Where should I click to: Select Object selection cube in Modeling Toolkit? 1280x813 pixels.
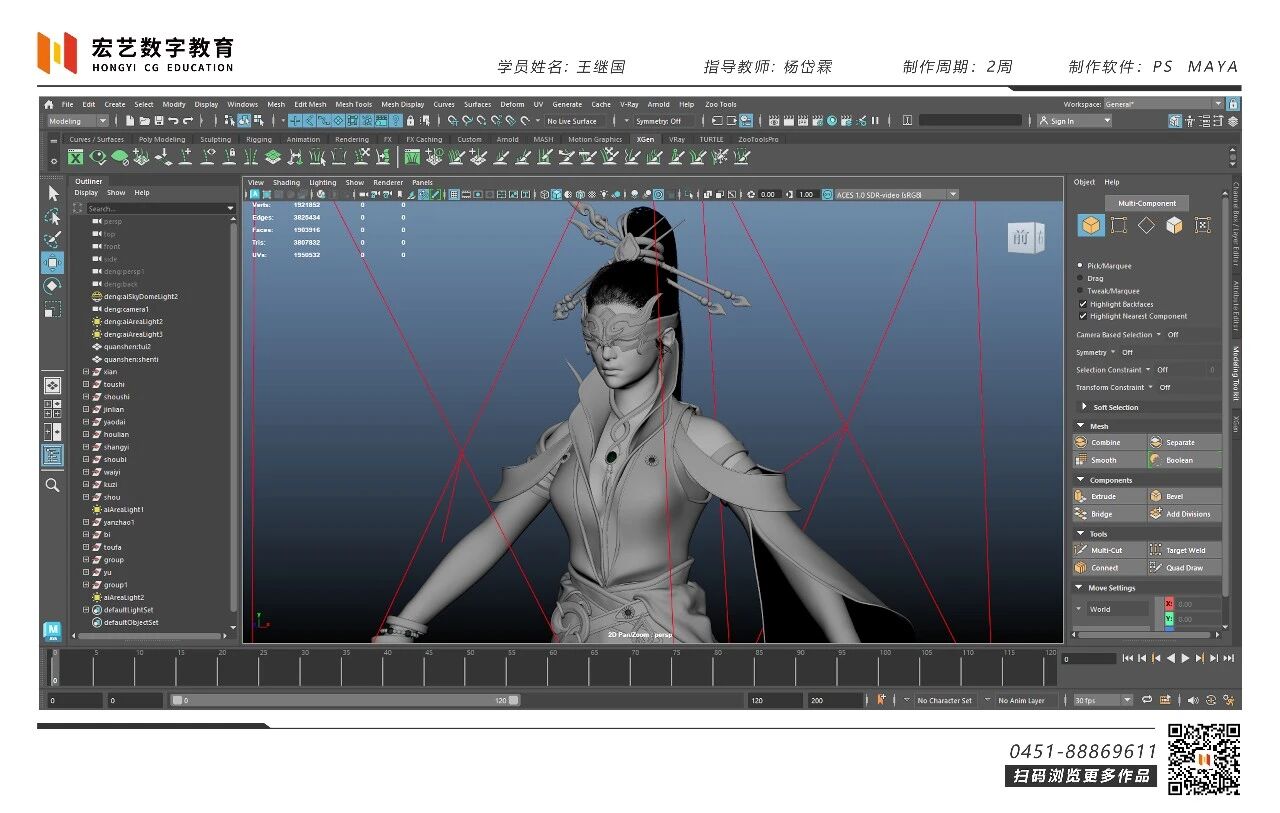(1090, 225)
